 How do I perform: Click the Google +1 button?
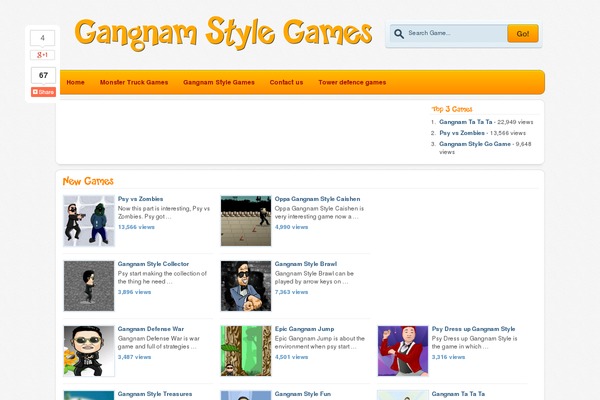tap(42, 55)
